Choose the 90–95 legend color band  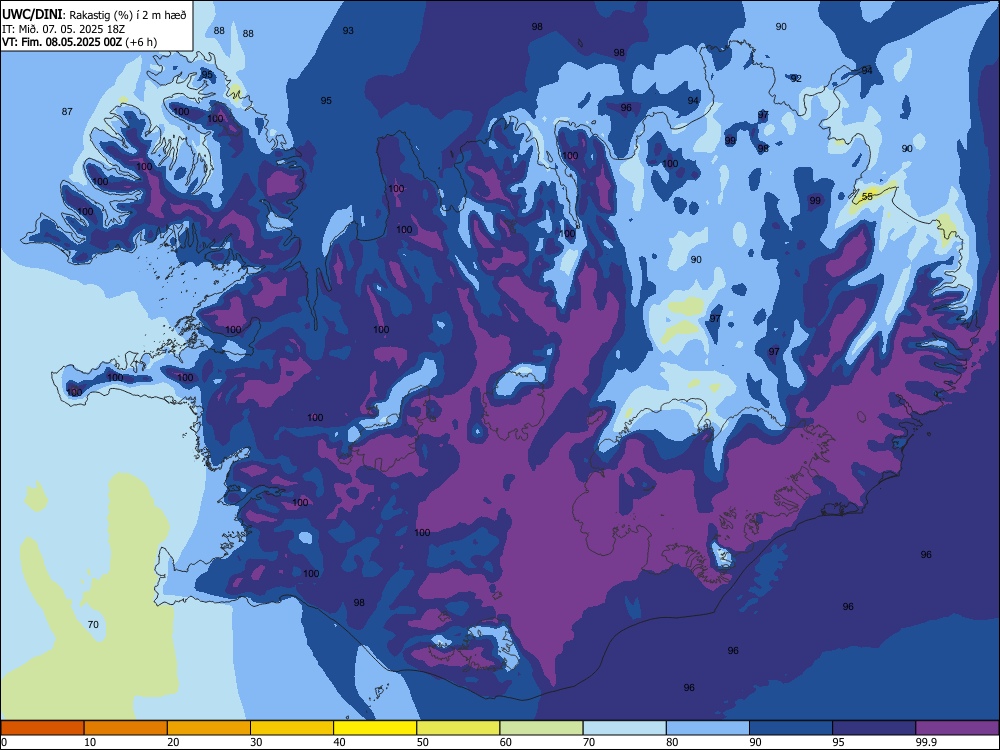(x=791, y=728)
